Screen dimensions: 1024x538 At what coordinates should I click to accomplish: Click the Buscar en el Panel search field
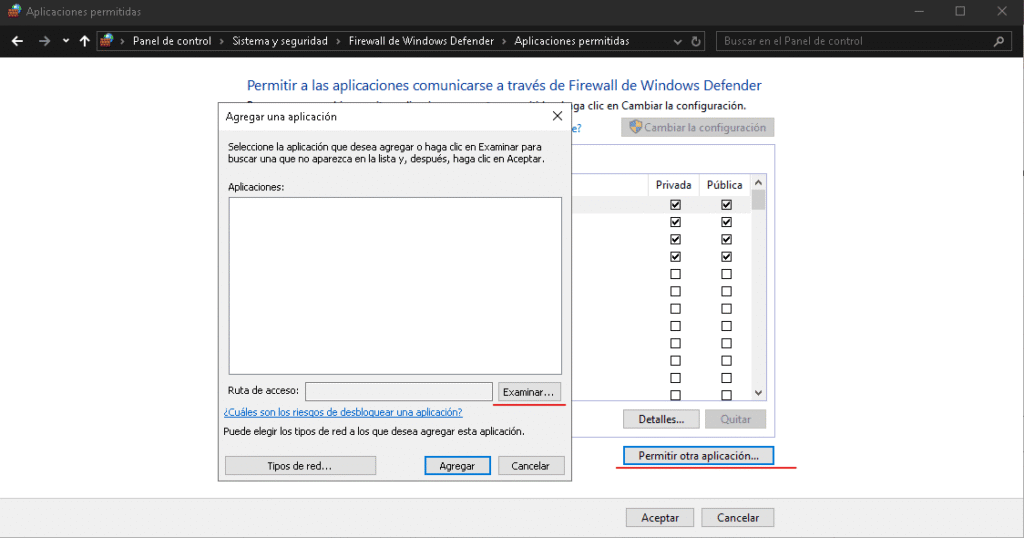(x=850, y=41)
